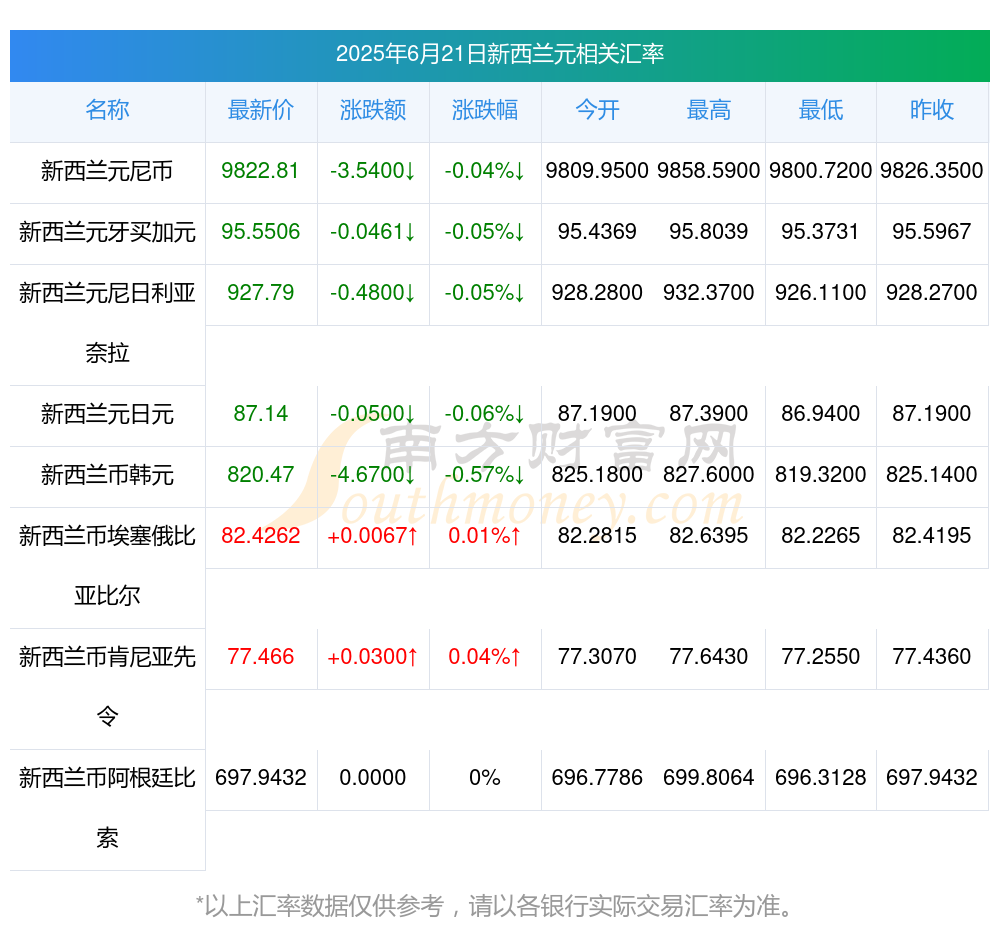The width and height of the screenshot is (1000, 937).
Task: Click the 最新价 cell in the 阿根廷比索 row
Action: 260,778
